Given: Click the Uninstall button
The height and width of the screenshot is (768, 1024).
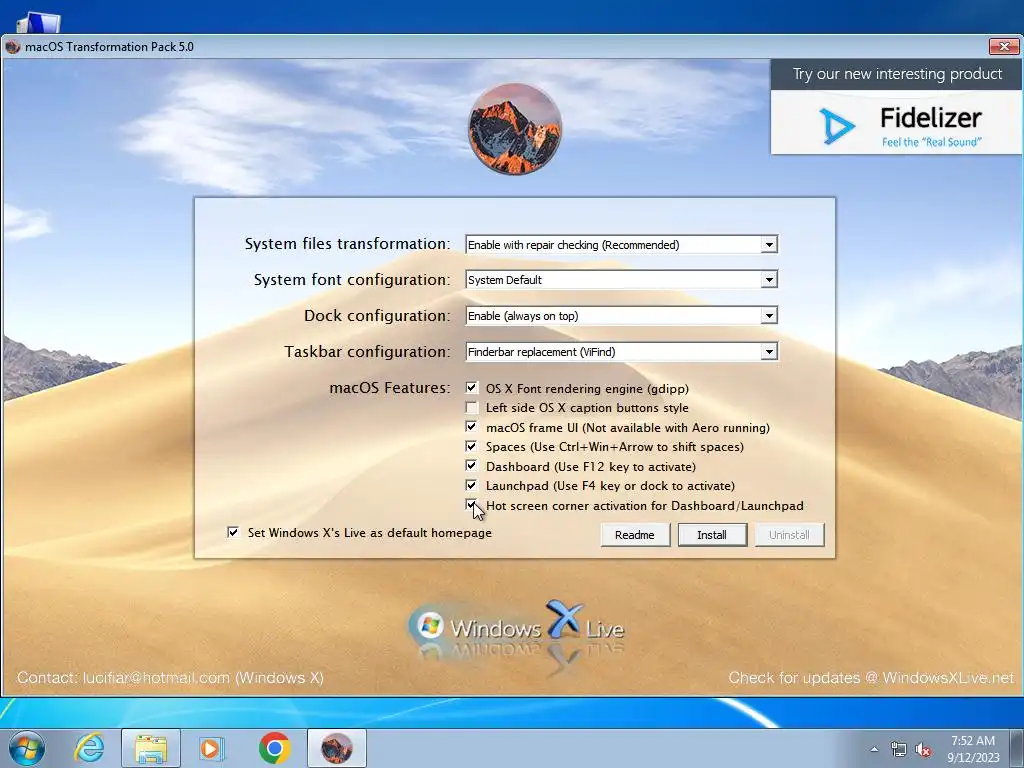Looking at the screenshot, I should pos(789,535).
